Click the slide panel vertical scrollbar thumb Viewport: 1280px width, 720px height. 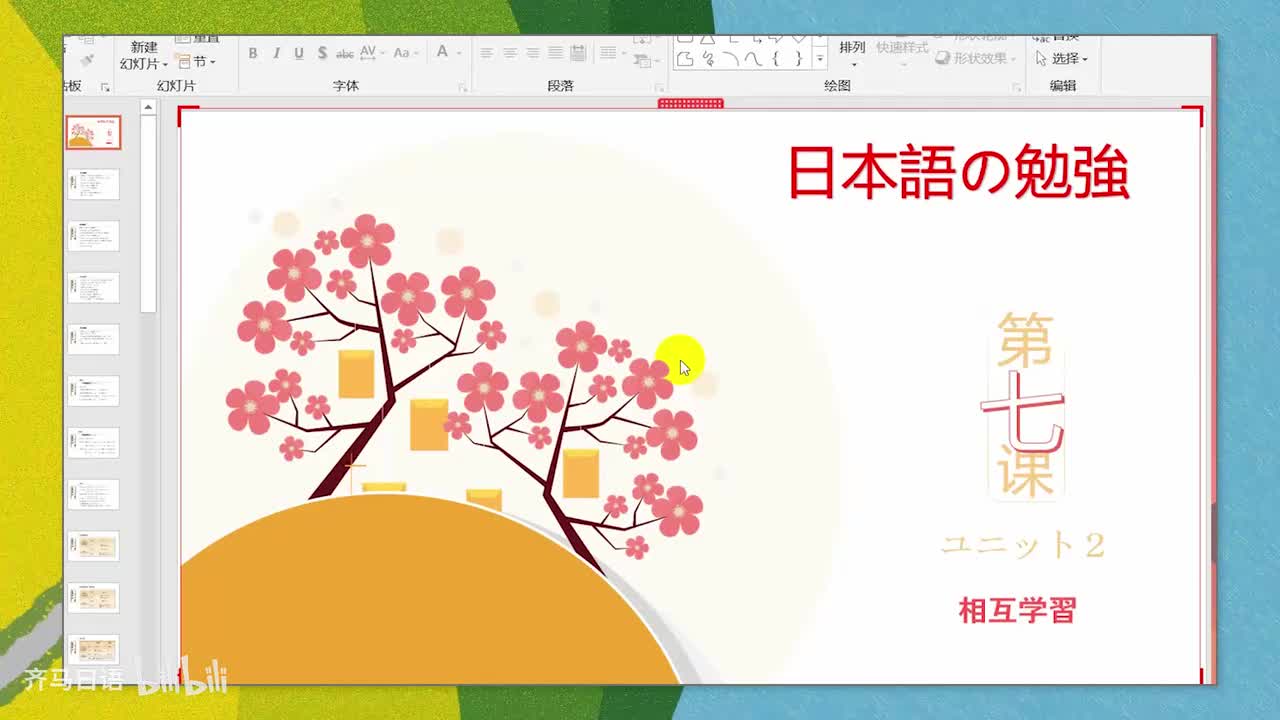pos(148,214)
